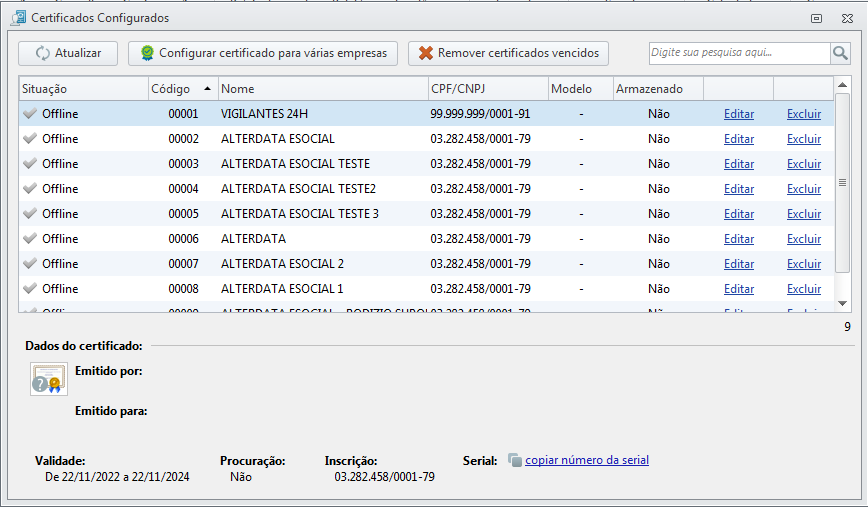The width and height of the screenshot is (868, 507).
Task: Edit the ALTERDATA row code 00006
Action: pyautogui.click(x=739, y=239)
